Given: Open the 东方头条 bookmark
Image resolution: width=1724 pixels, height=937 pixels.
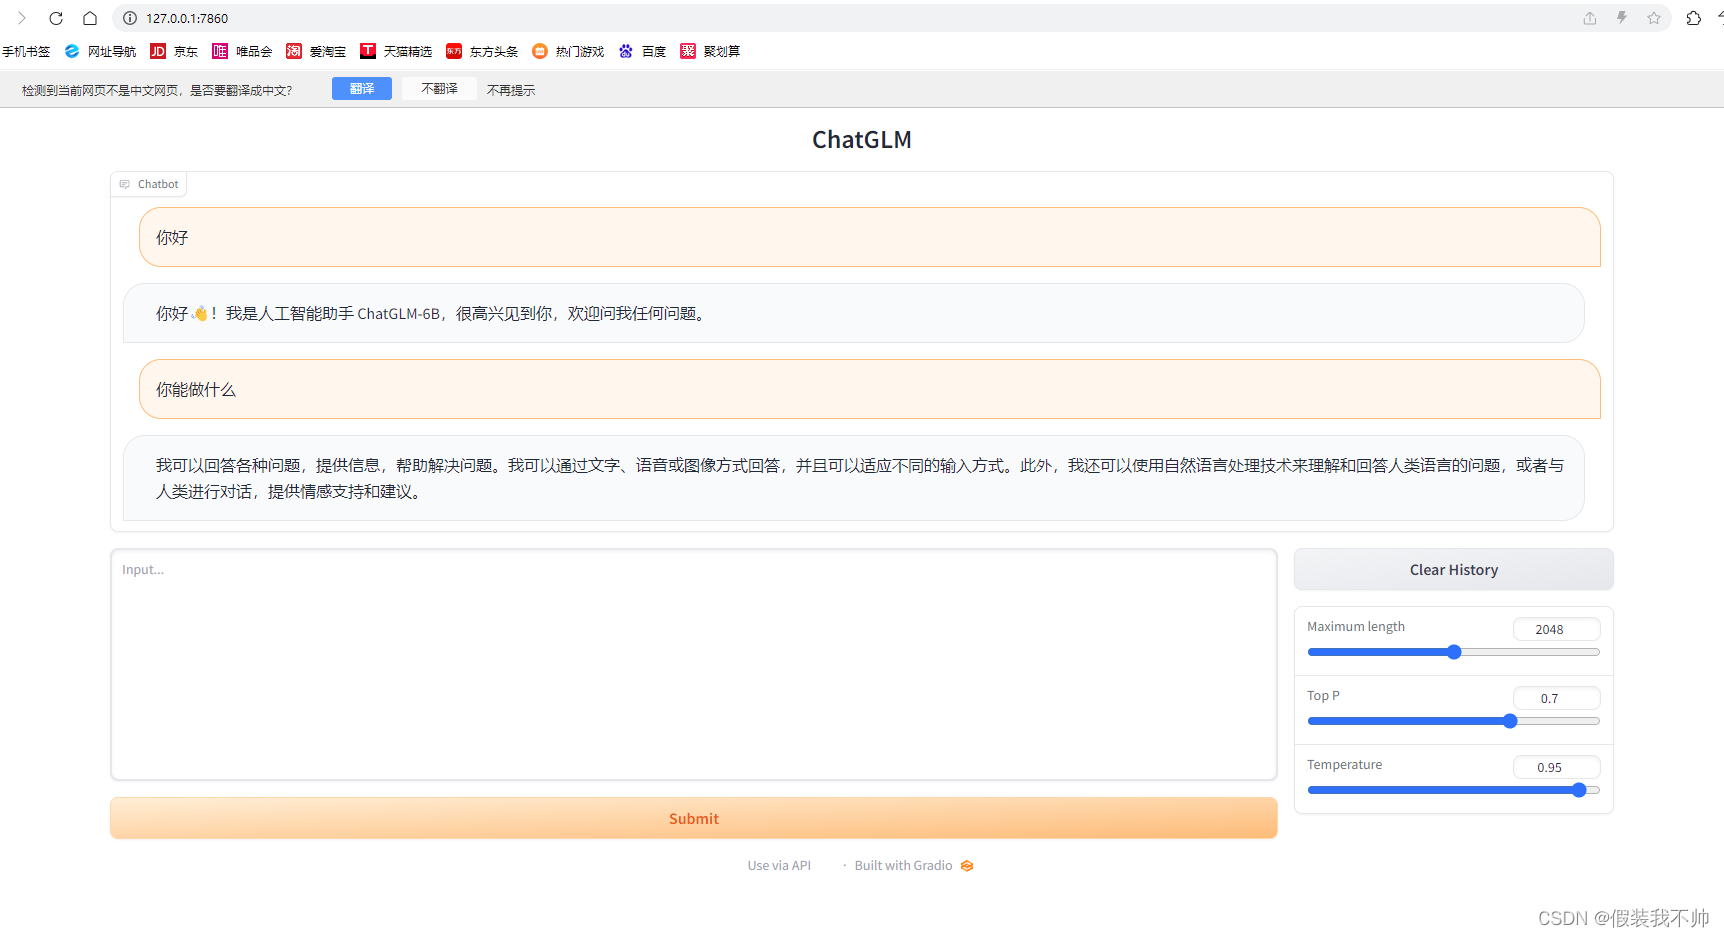Looking at the screenshot, I should click(x=482, y=51).
